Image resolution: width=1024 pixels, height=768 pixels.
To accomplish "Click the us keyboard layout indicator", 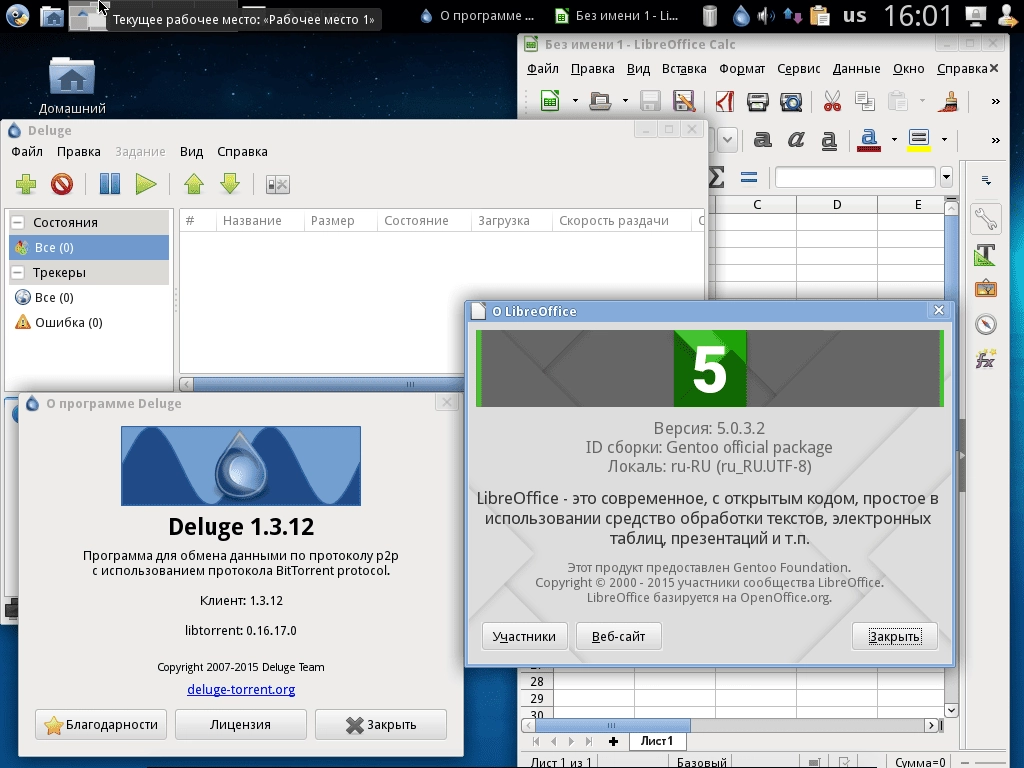I will pos(854,16).
